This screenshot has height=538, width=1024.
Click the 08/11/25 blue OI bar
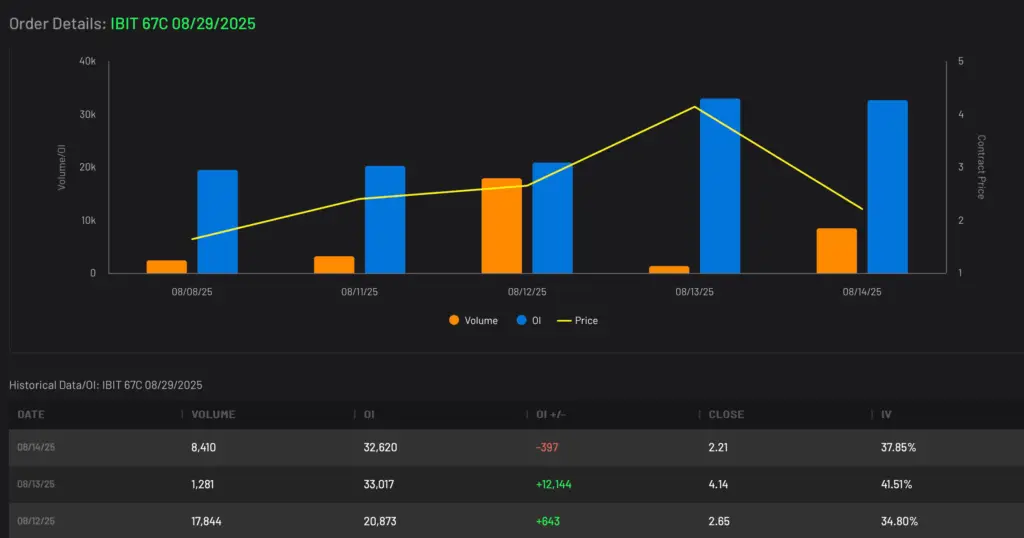click(385, 220)
